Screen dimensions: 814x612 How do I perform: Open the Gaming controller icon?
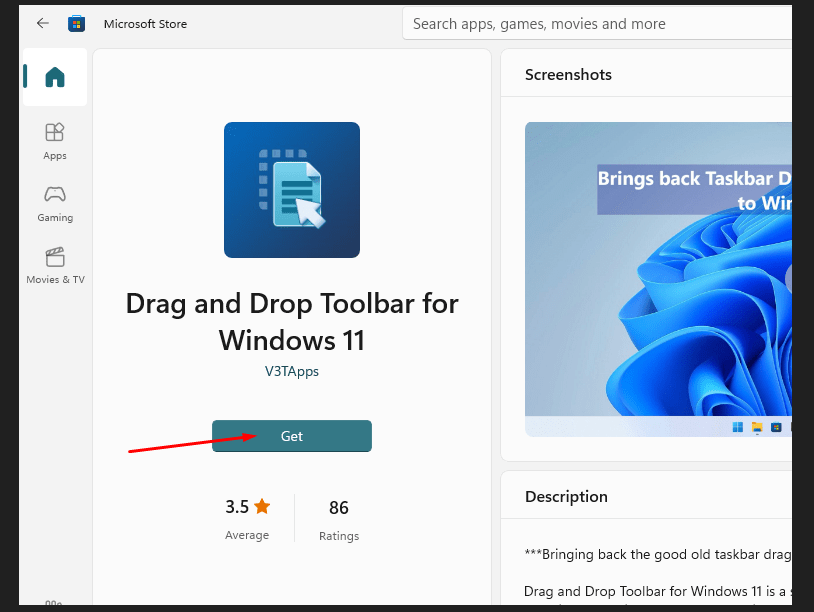(x=55, y=202)
